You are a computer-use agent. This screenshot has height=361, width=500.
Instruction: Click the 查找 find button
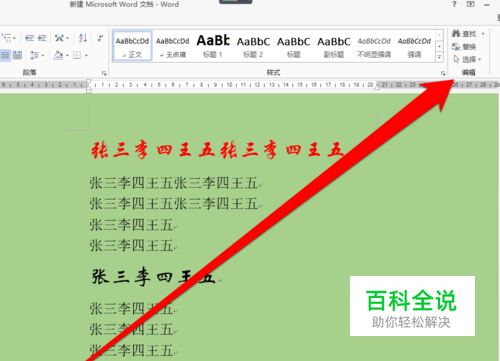click(x=464, y=34)
